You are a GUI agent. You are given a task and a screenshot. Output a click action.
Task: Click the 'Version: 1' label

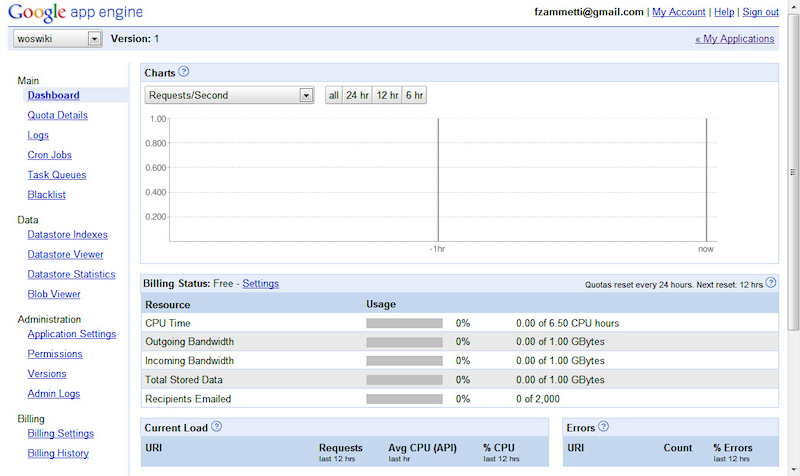tap(135, 39)
